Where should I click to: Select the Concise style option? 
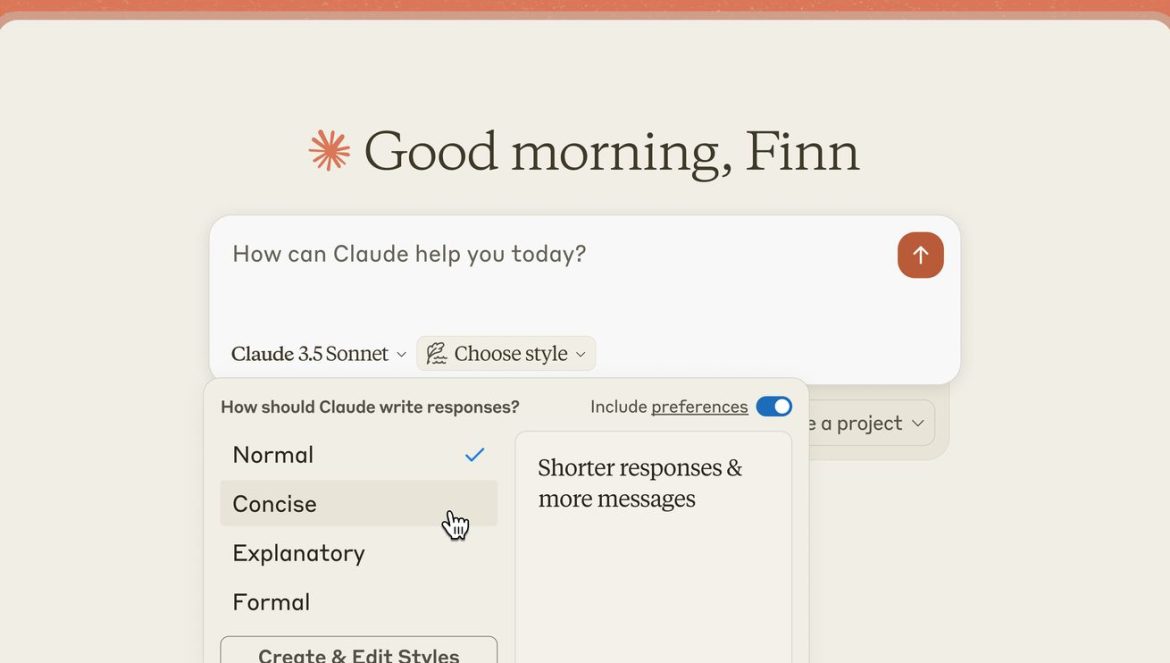359,503
